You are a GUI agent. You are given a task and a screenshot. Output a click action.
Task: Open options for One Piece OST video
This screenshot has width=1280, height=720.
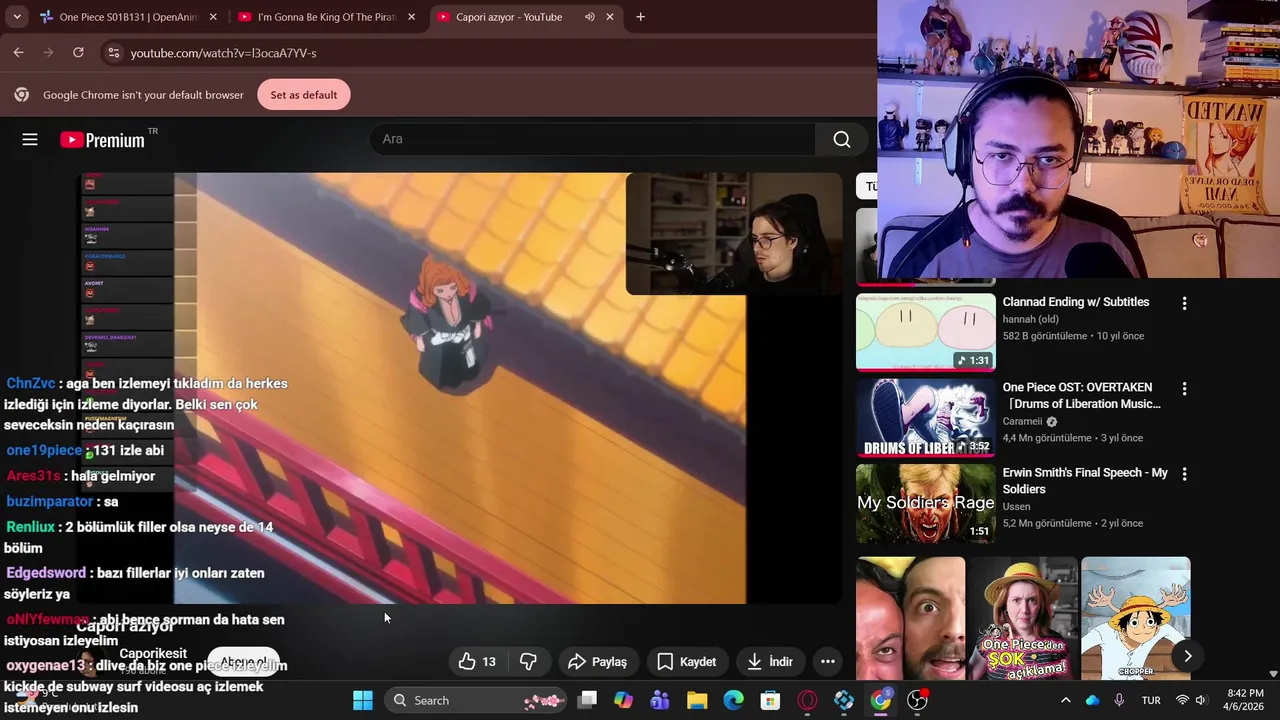pos(1185,388)
